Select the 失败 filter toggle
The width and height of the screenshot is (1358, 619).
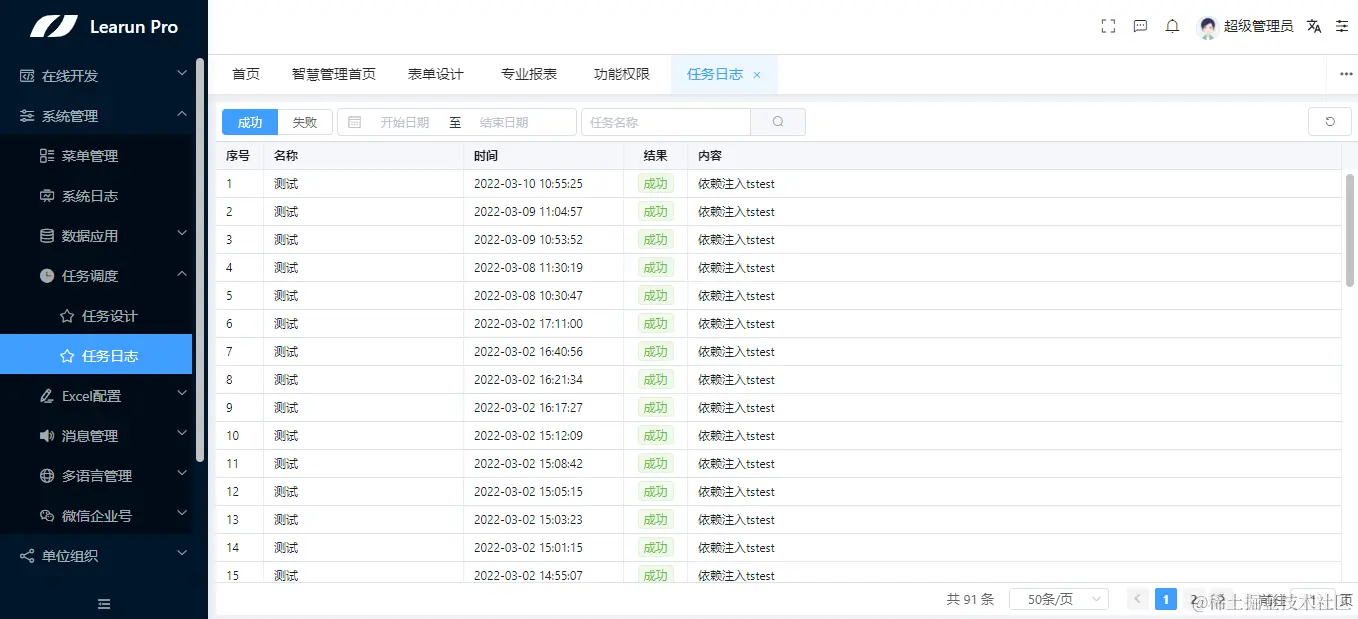304,121
